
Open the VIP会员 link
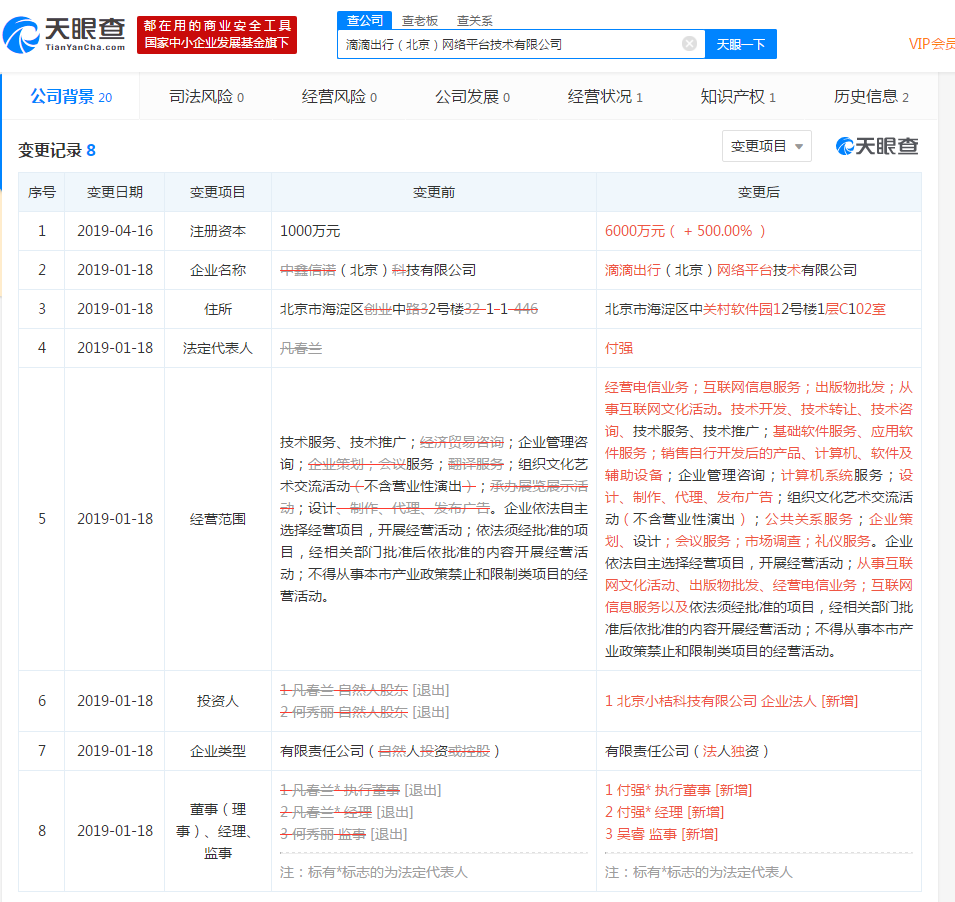930,44
